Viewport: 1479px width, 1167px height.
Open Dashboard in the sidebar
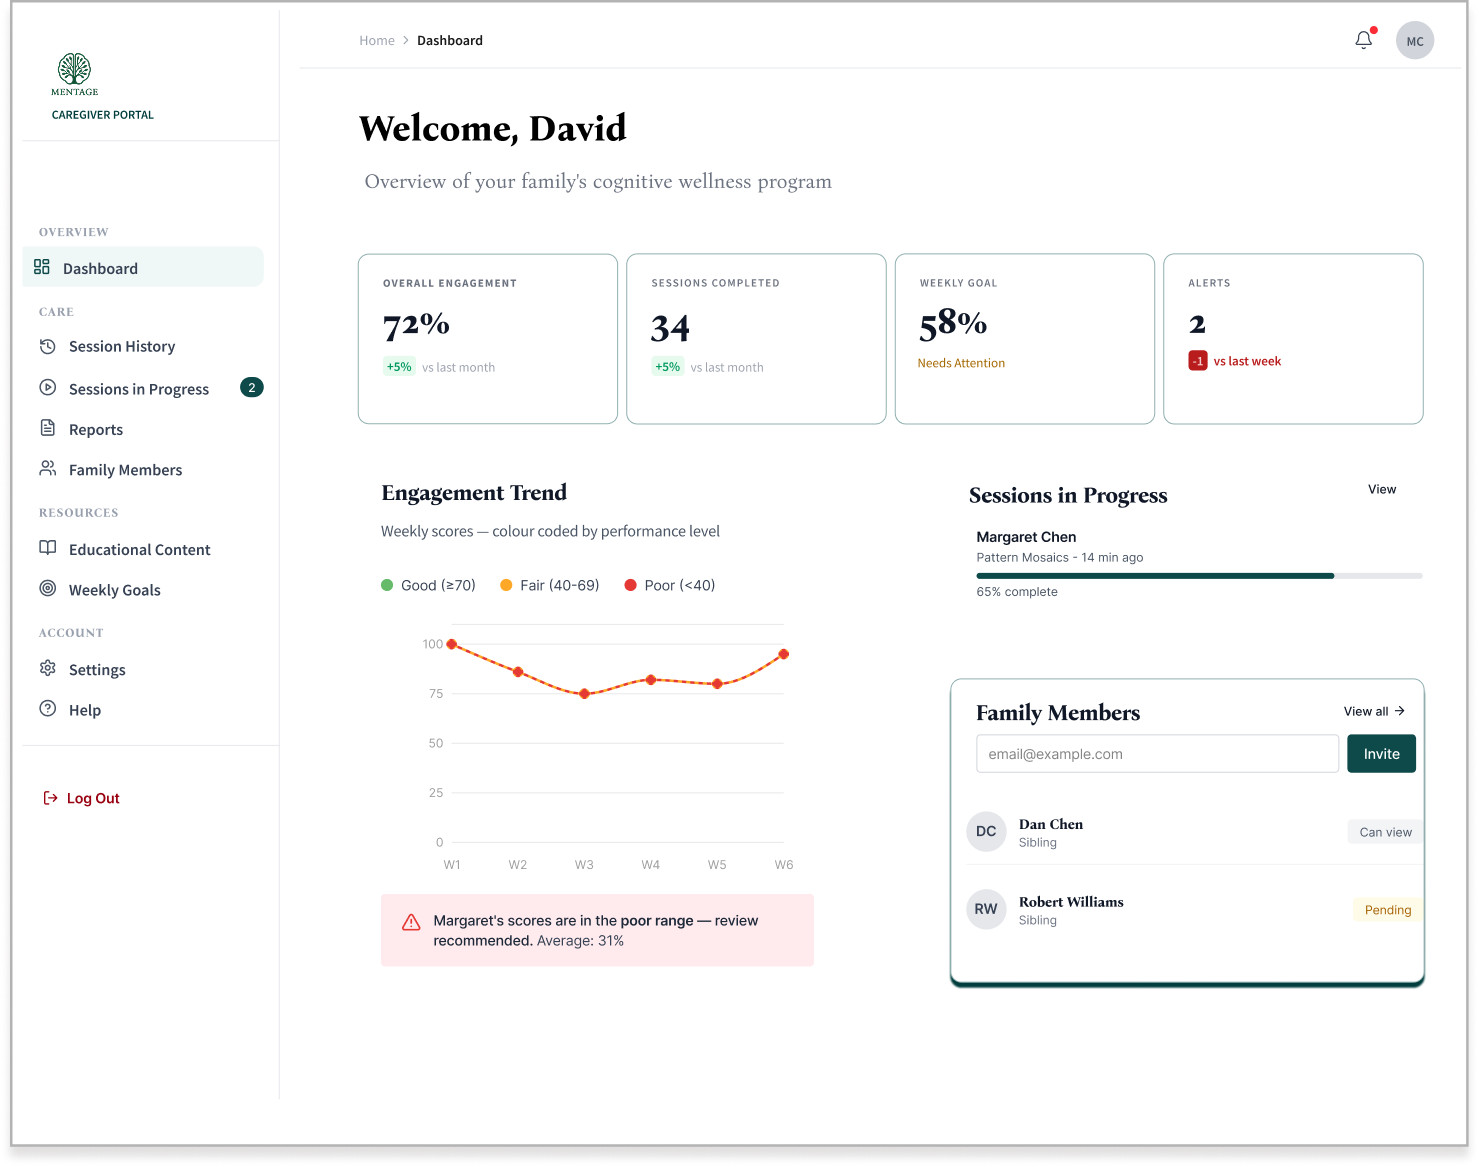143,268
